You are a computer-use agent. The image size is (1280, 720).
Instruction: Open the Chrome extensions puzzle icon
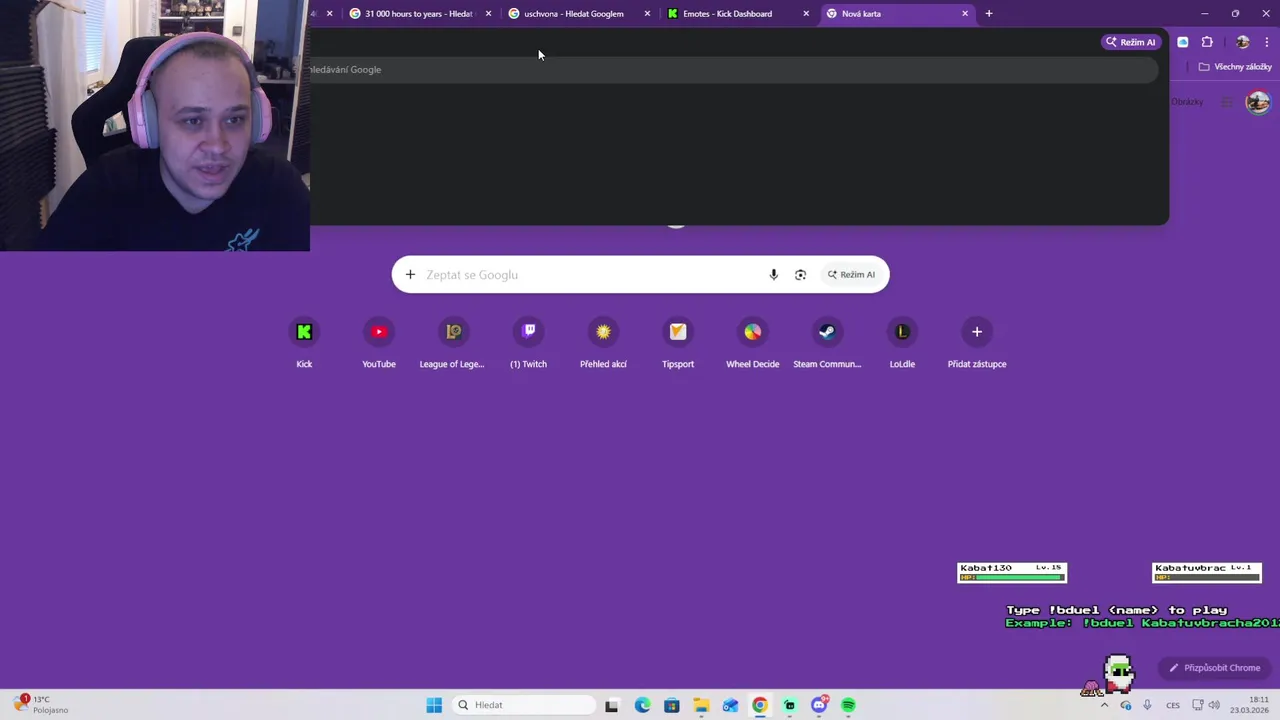(x=1207, y=42)
